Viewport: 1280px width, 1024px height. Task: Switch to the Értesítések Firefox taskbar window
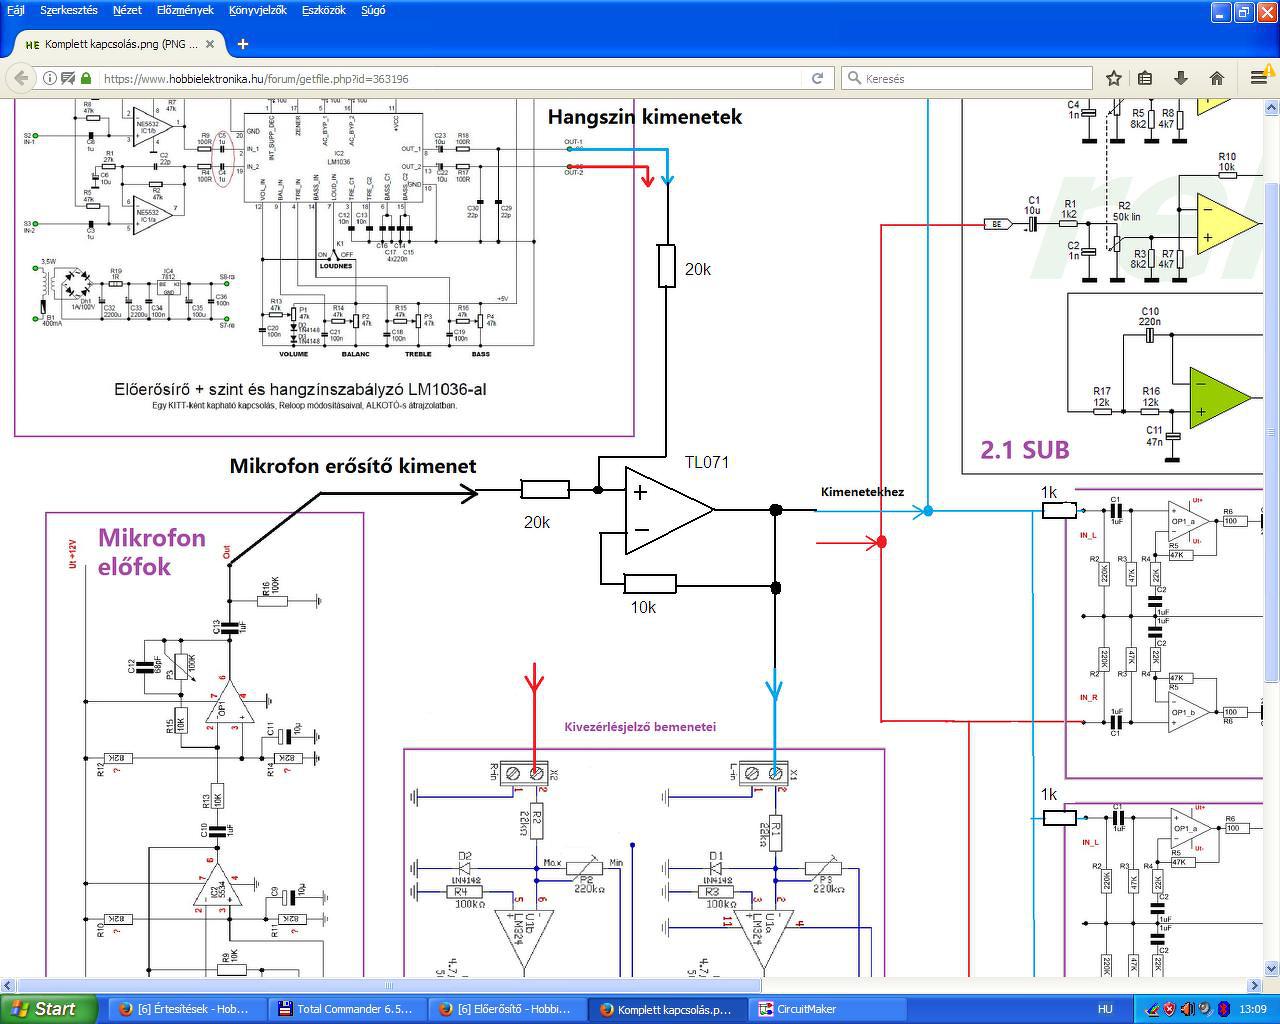pyautogui.click(x=185, y=1009)
